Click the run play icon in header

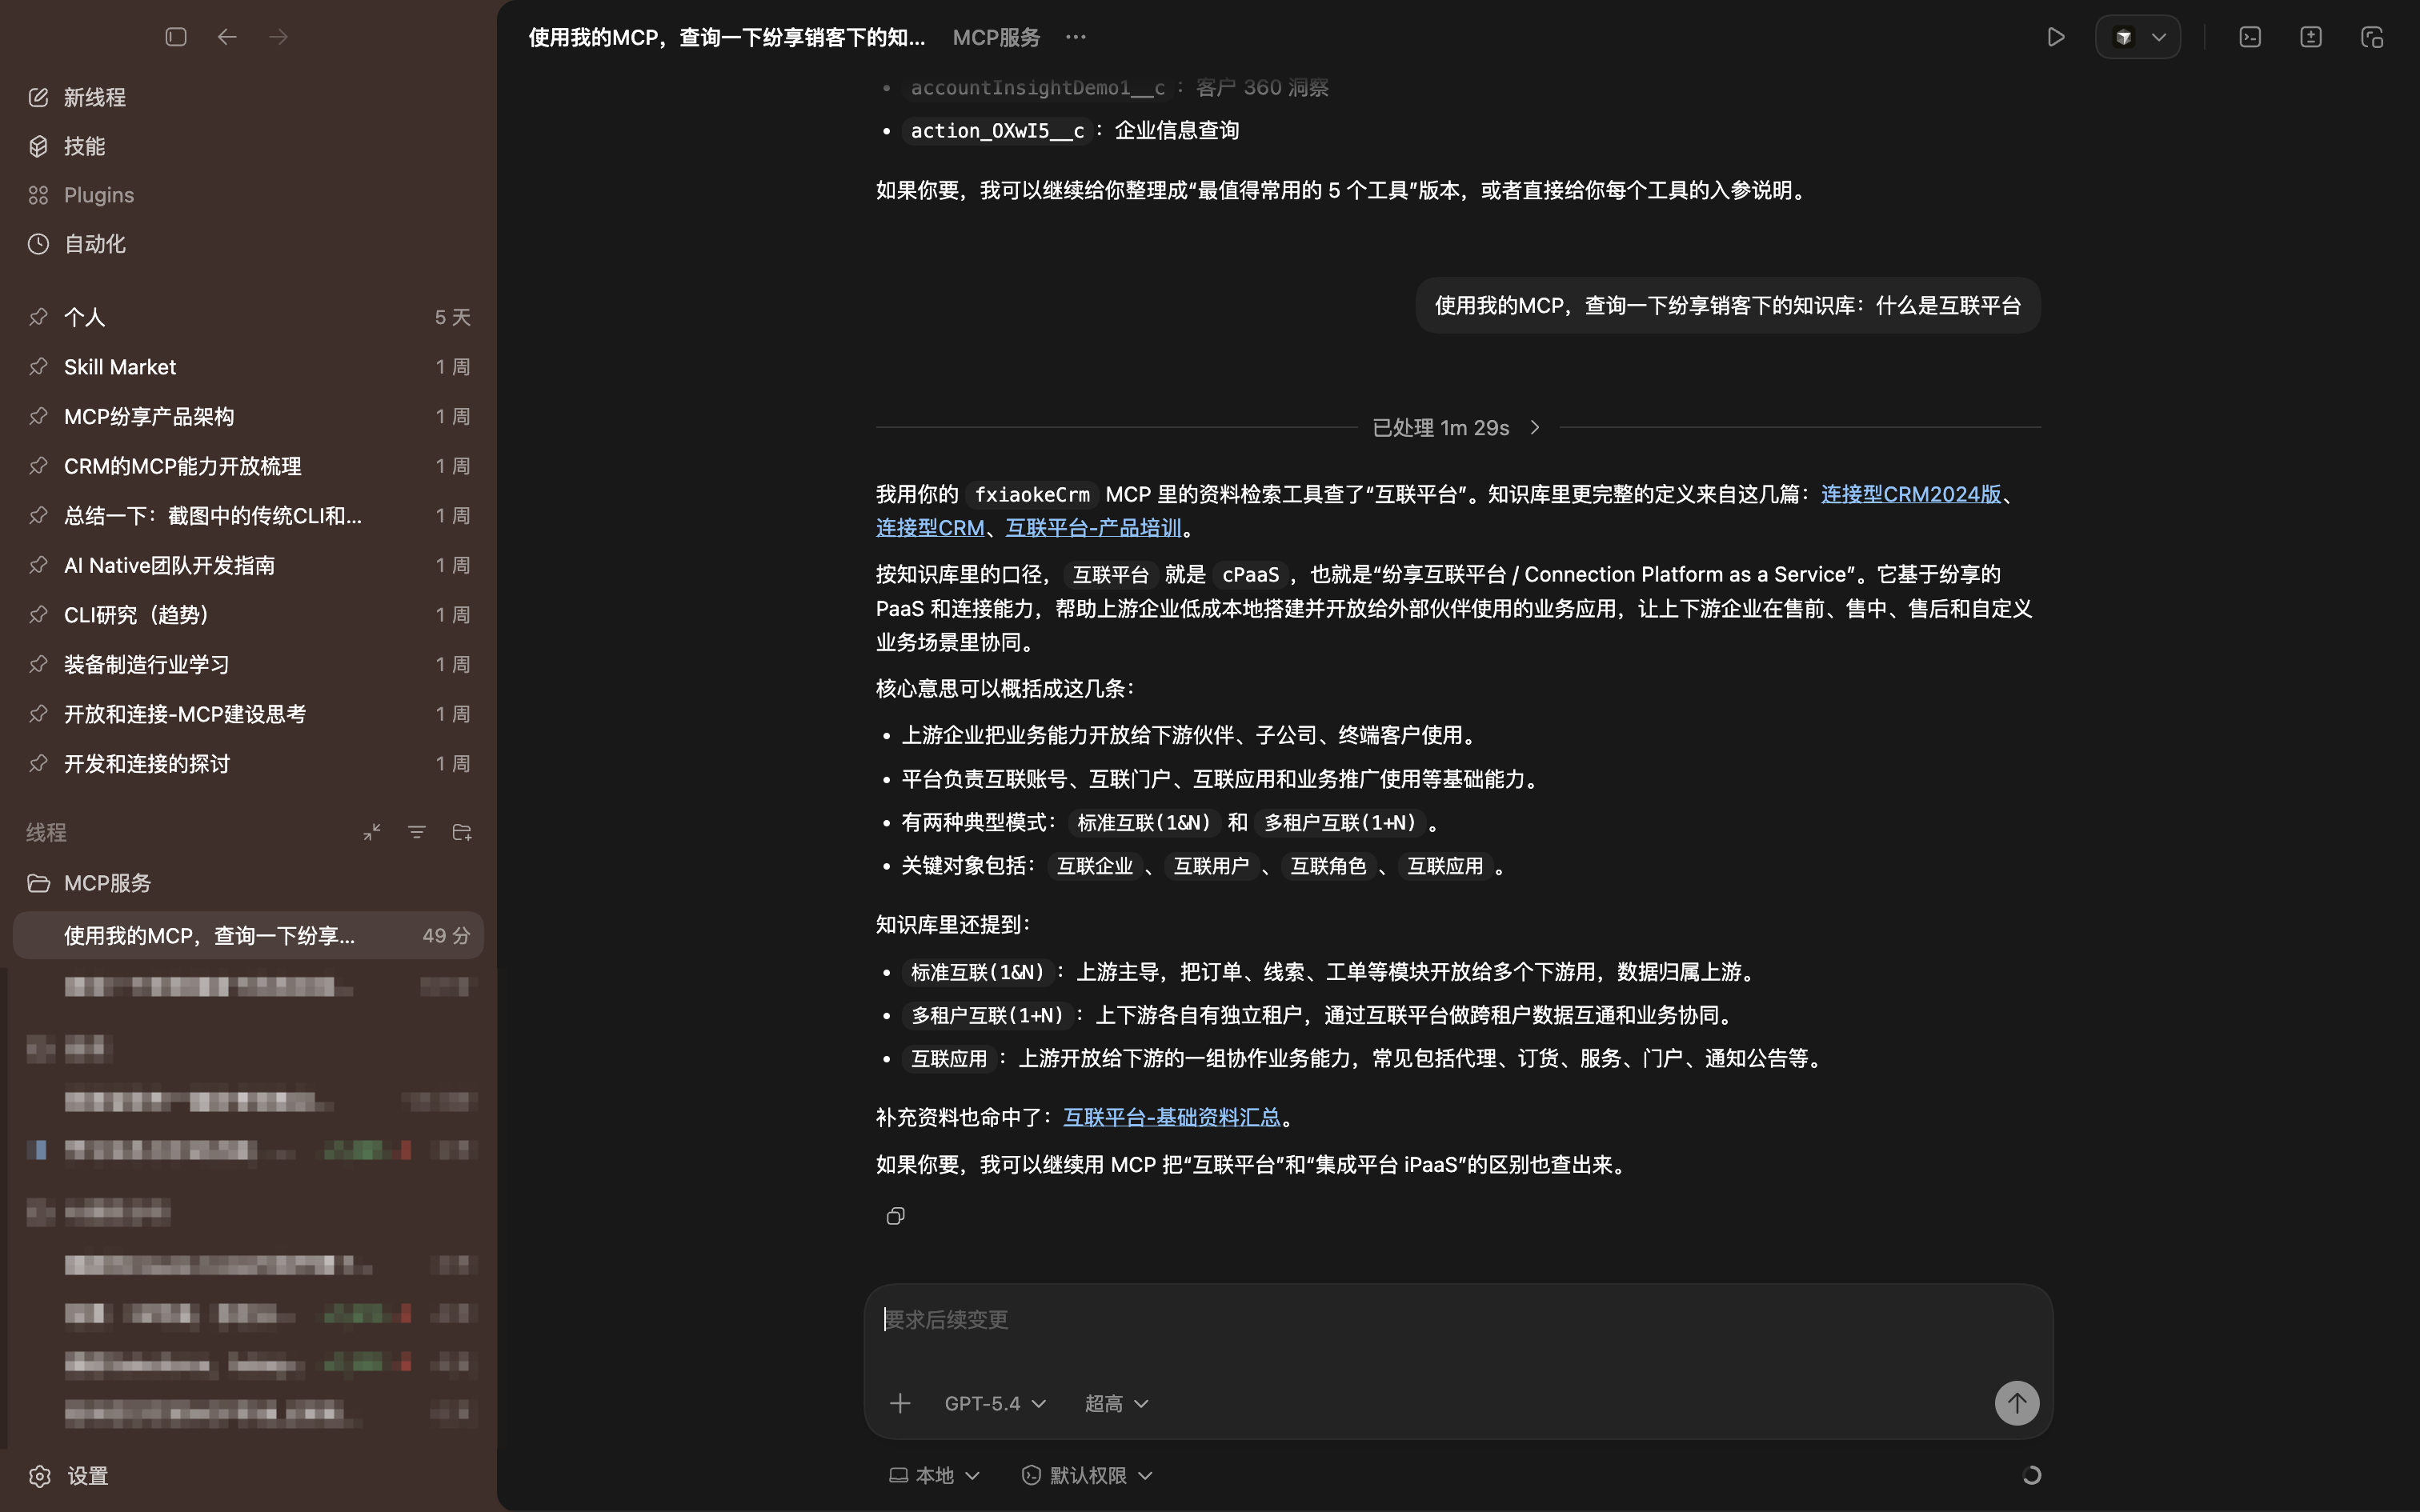2055,37
